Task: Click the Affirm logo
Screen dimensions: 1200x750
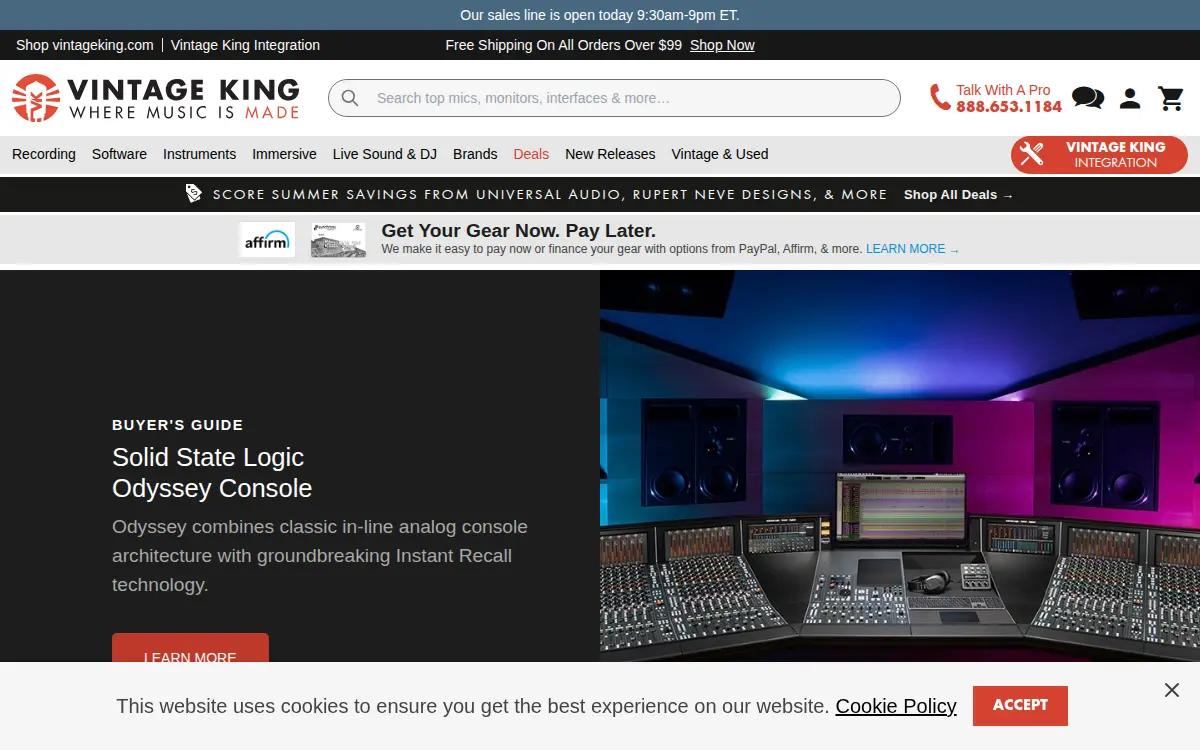Action: (267, 240)
